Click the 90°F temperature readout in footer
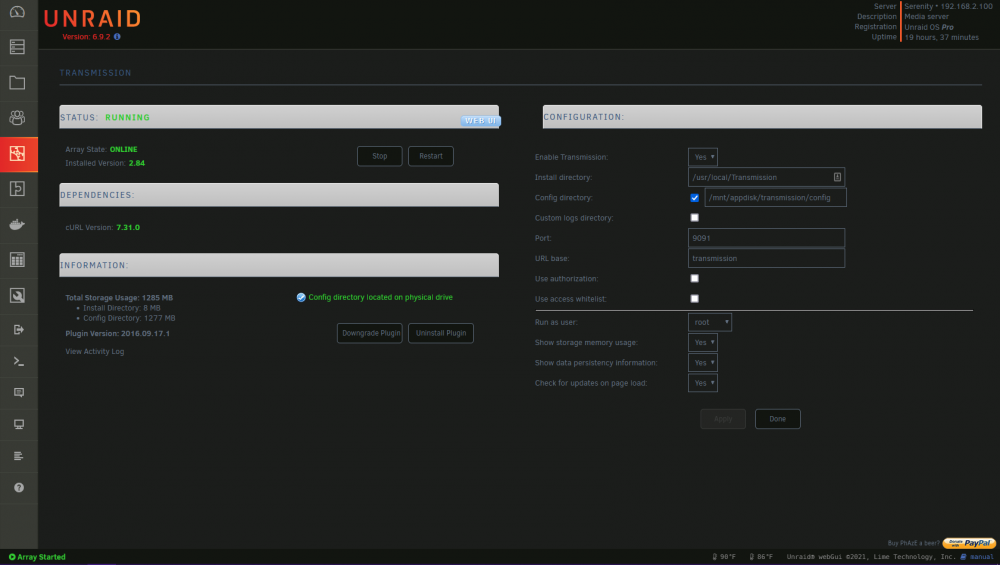Image resolution: width=1000 pixels, height=565 pixels. tap(724, 557)
